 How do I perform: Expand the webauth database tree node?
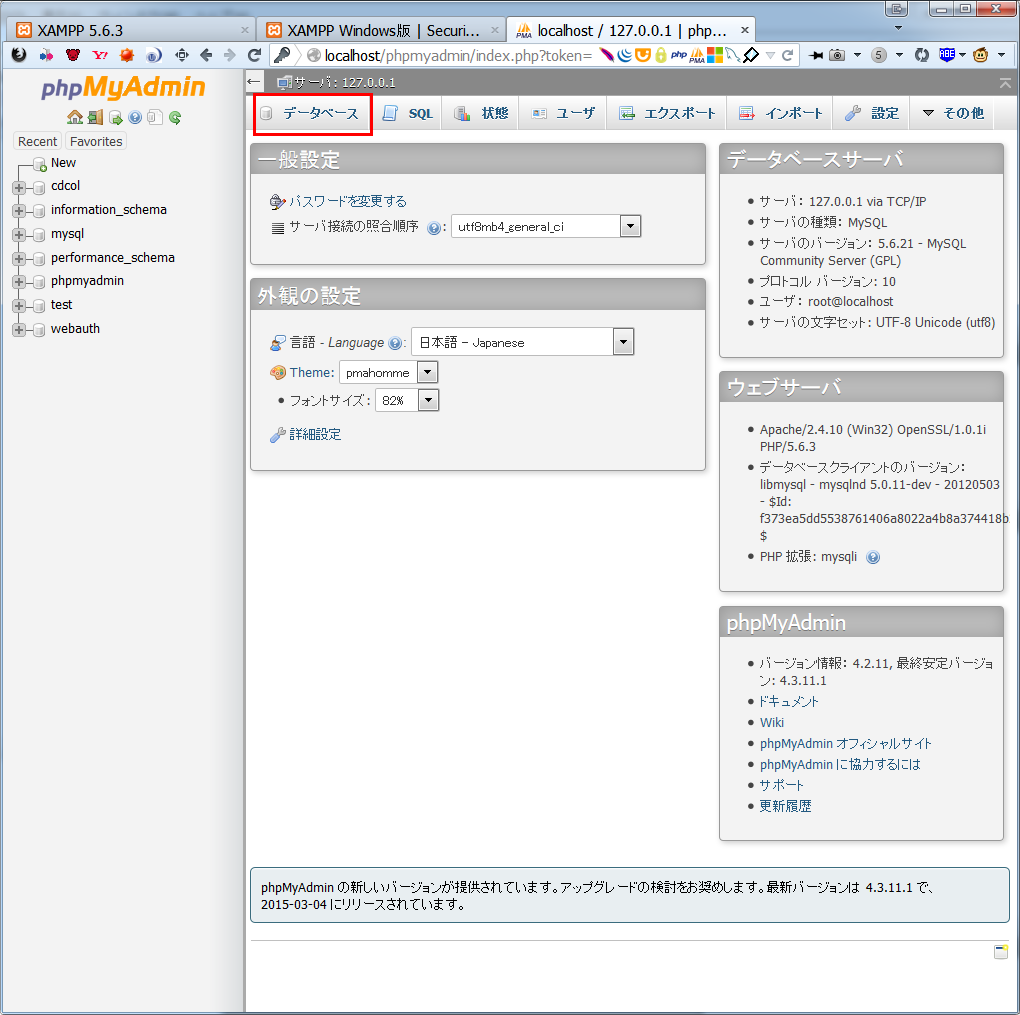(x=19, y=330)
